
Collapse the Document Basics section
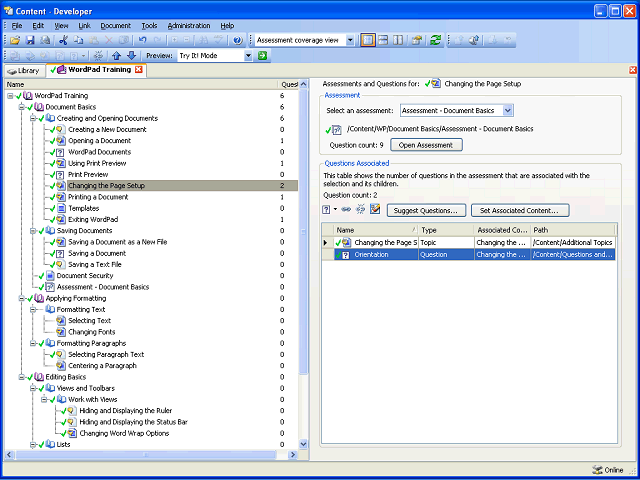22,107
